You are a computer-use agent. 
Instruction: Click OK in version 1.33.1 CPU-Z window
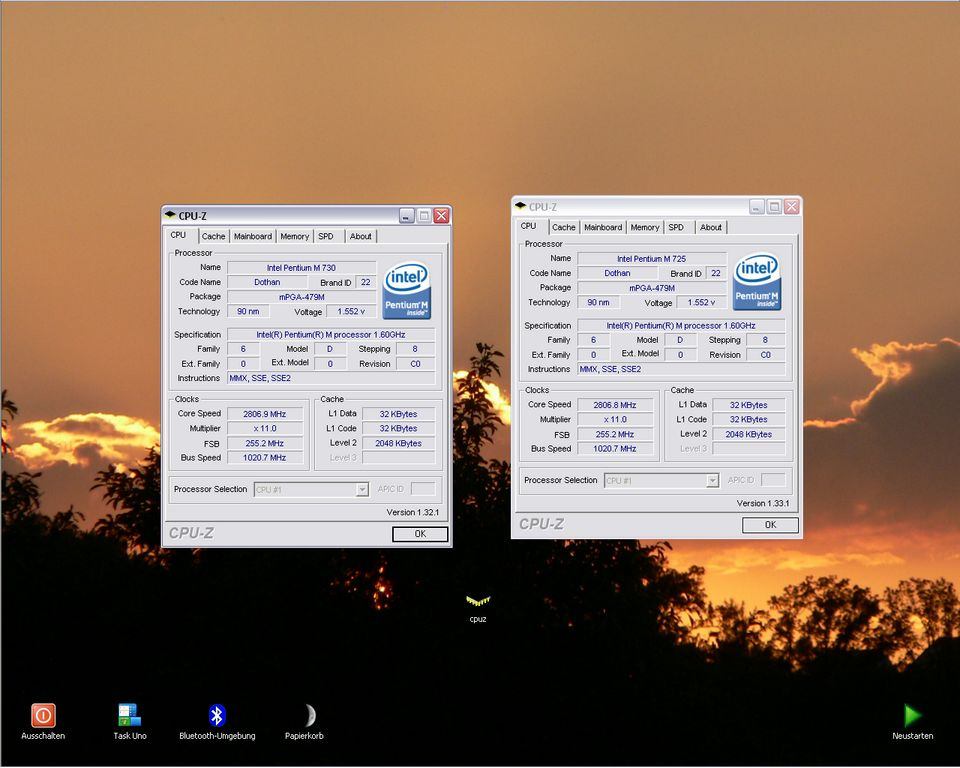pos(770,525)
